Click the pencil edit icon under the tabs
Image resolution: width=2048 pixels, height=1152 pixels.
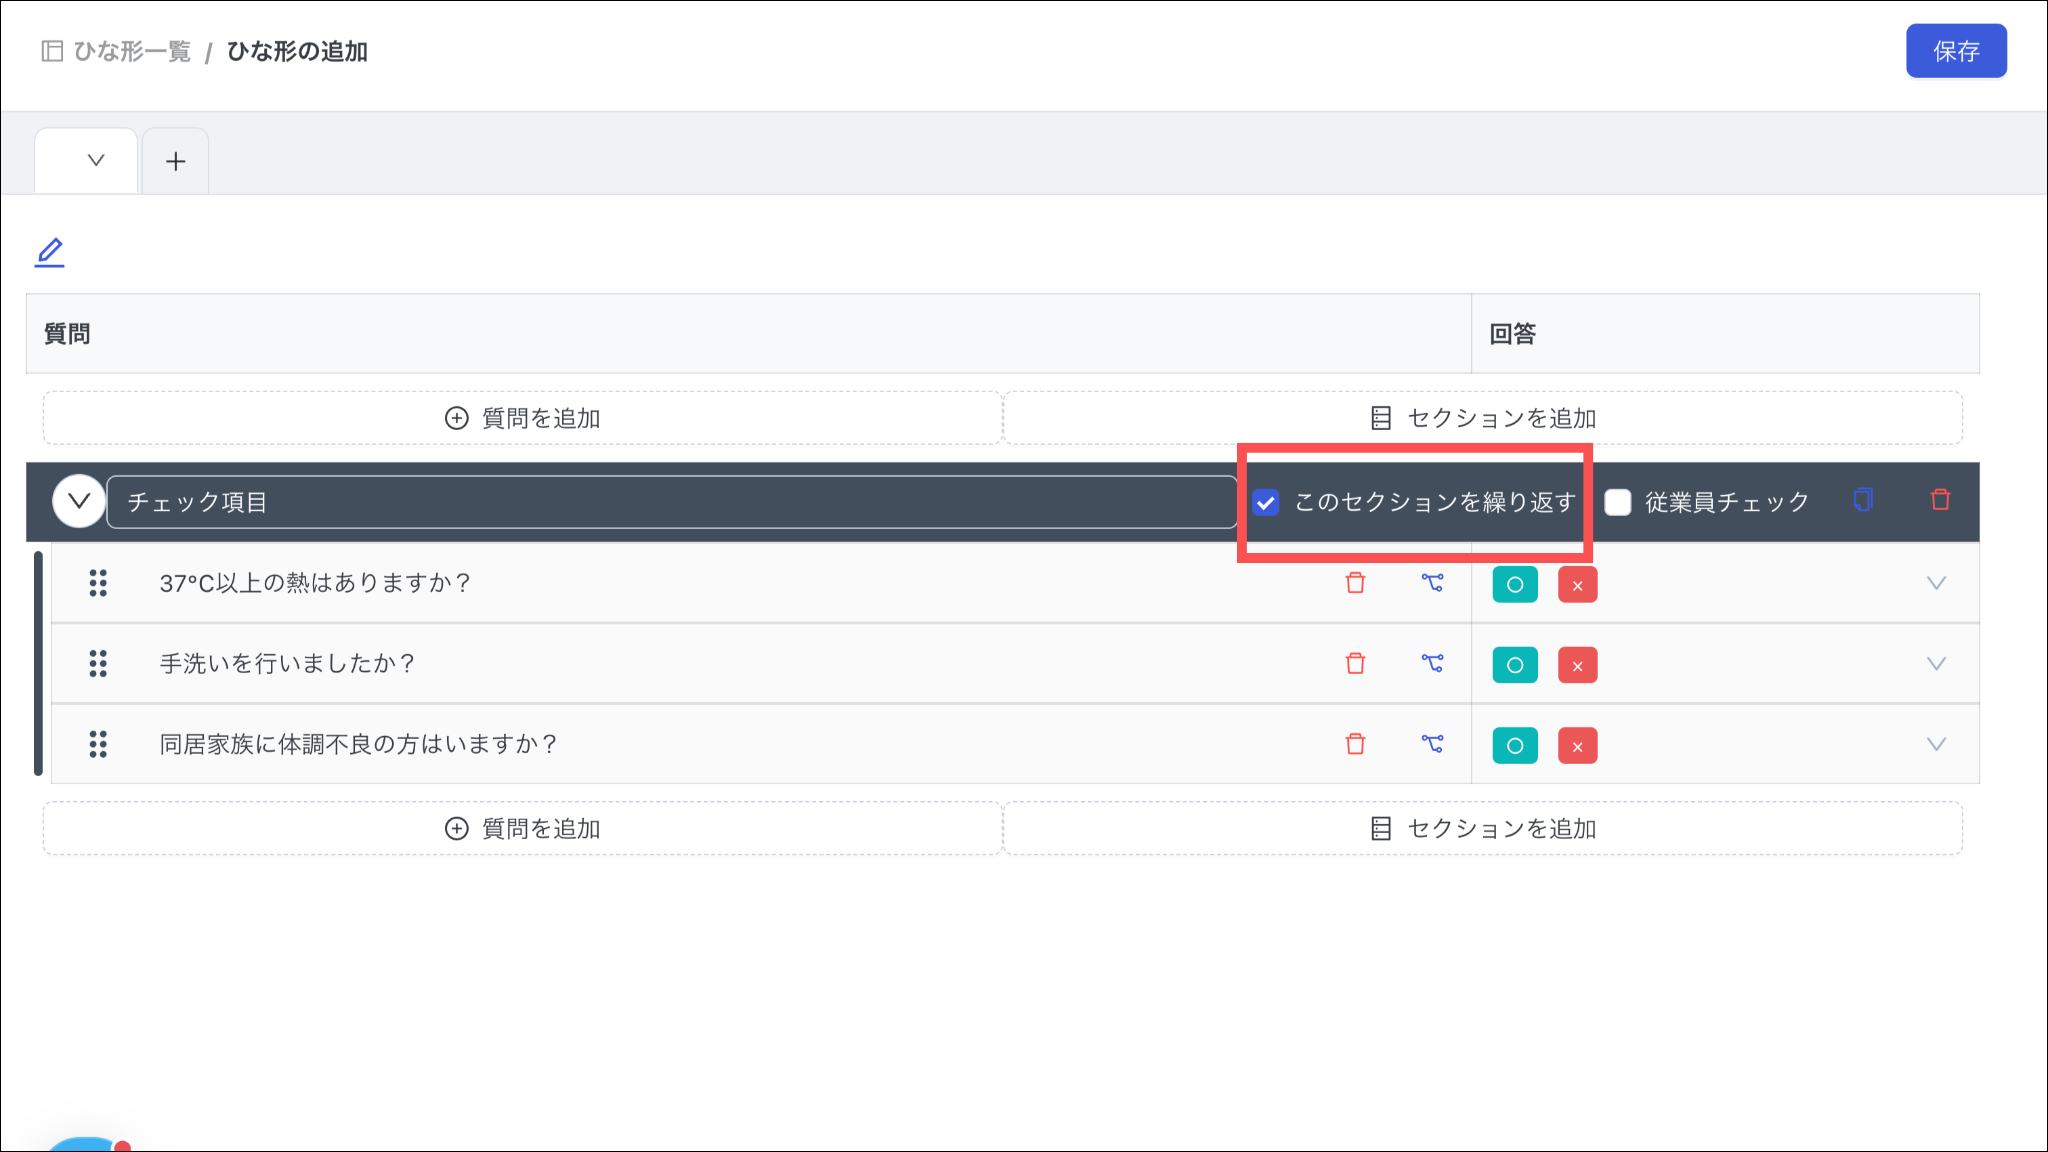[50, 252]
